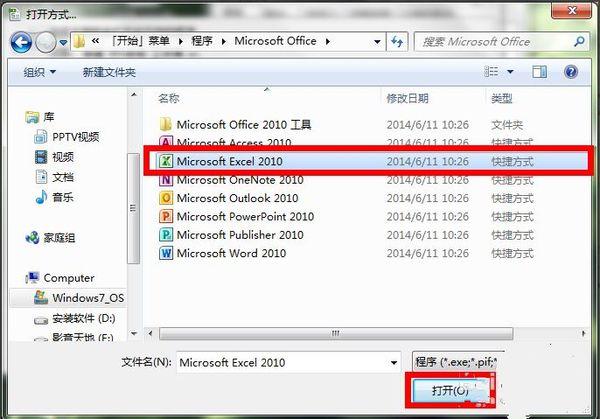Select the Microsoft Excel 2010 icon
This screenshot has width=600, height=419.
coord(166,161)
